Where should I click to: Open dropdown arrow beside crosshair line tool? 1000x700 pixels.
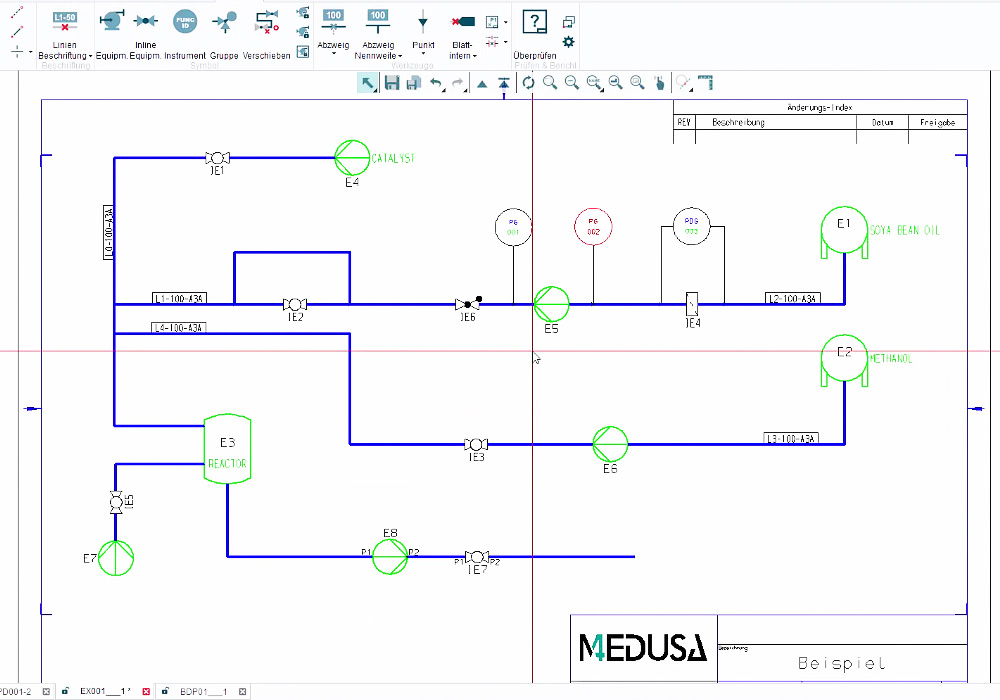click(x=31, y=52)
